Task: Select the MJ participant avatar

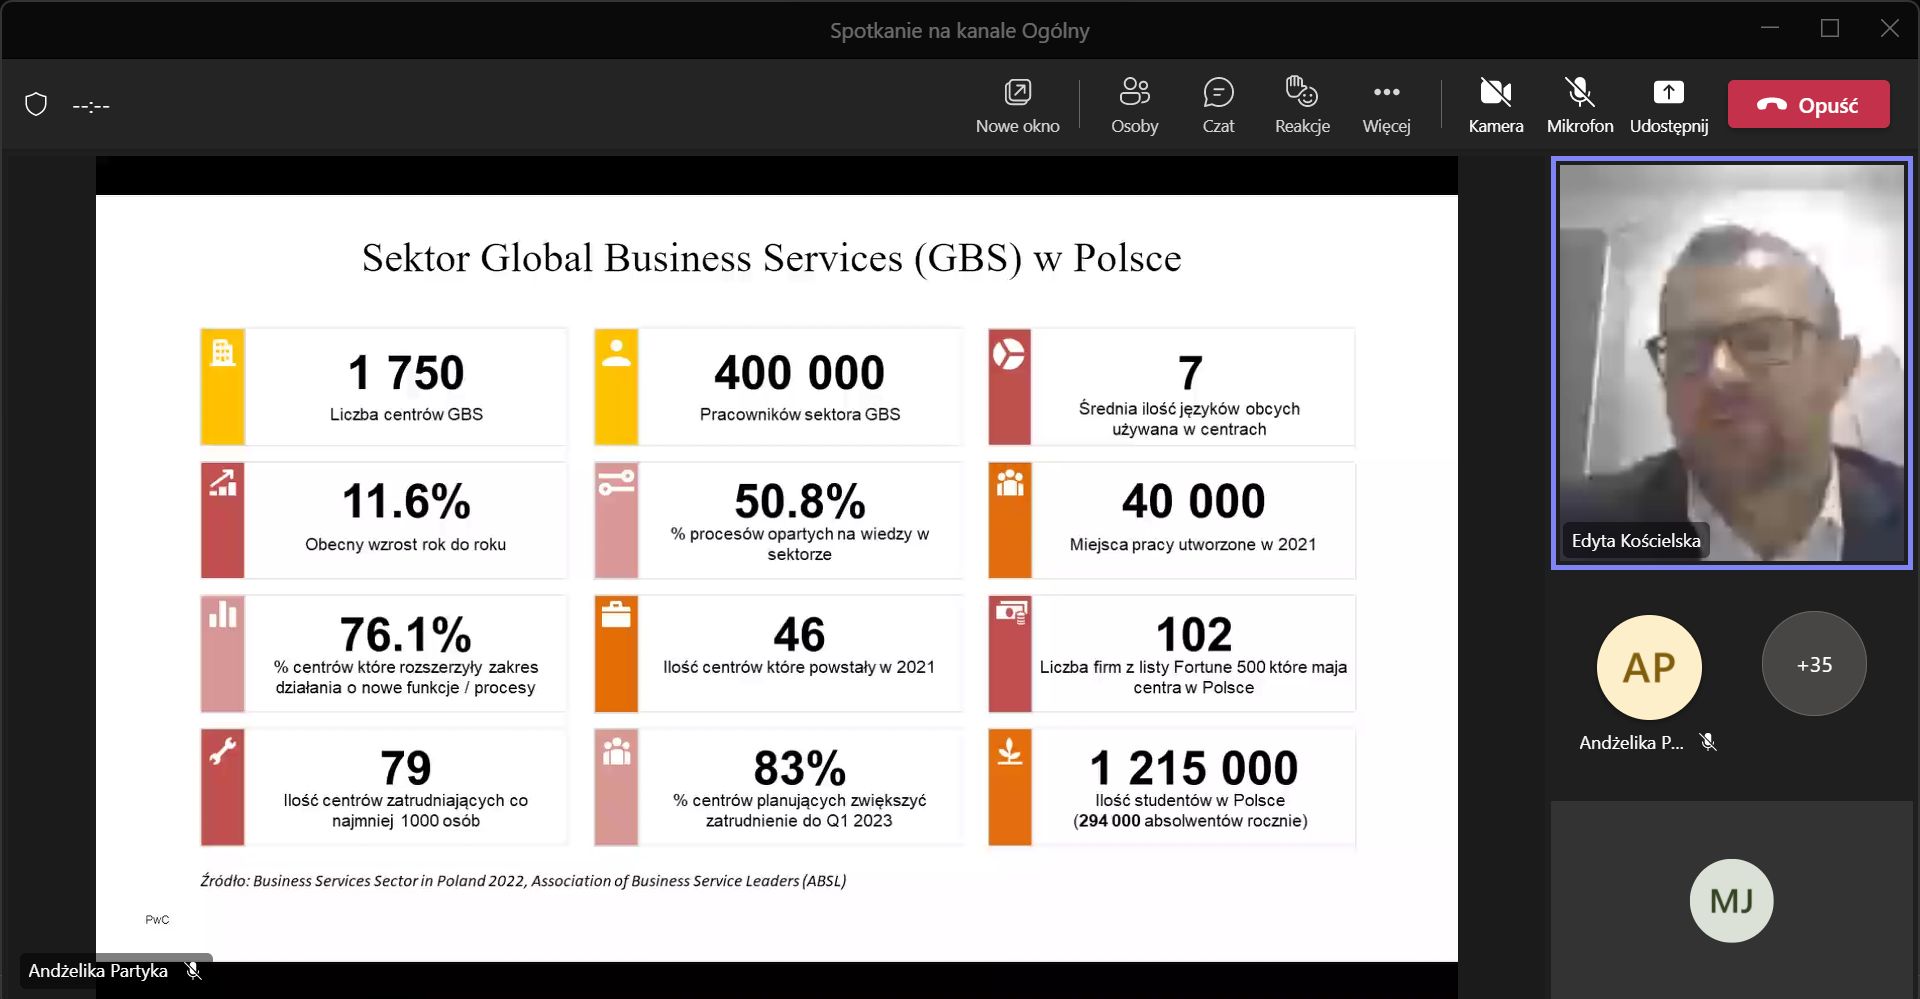Action: [x=1731, y=900]
